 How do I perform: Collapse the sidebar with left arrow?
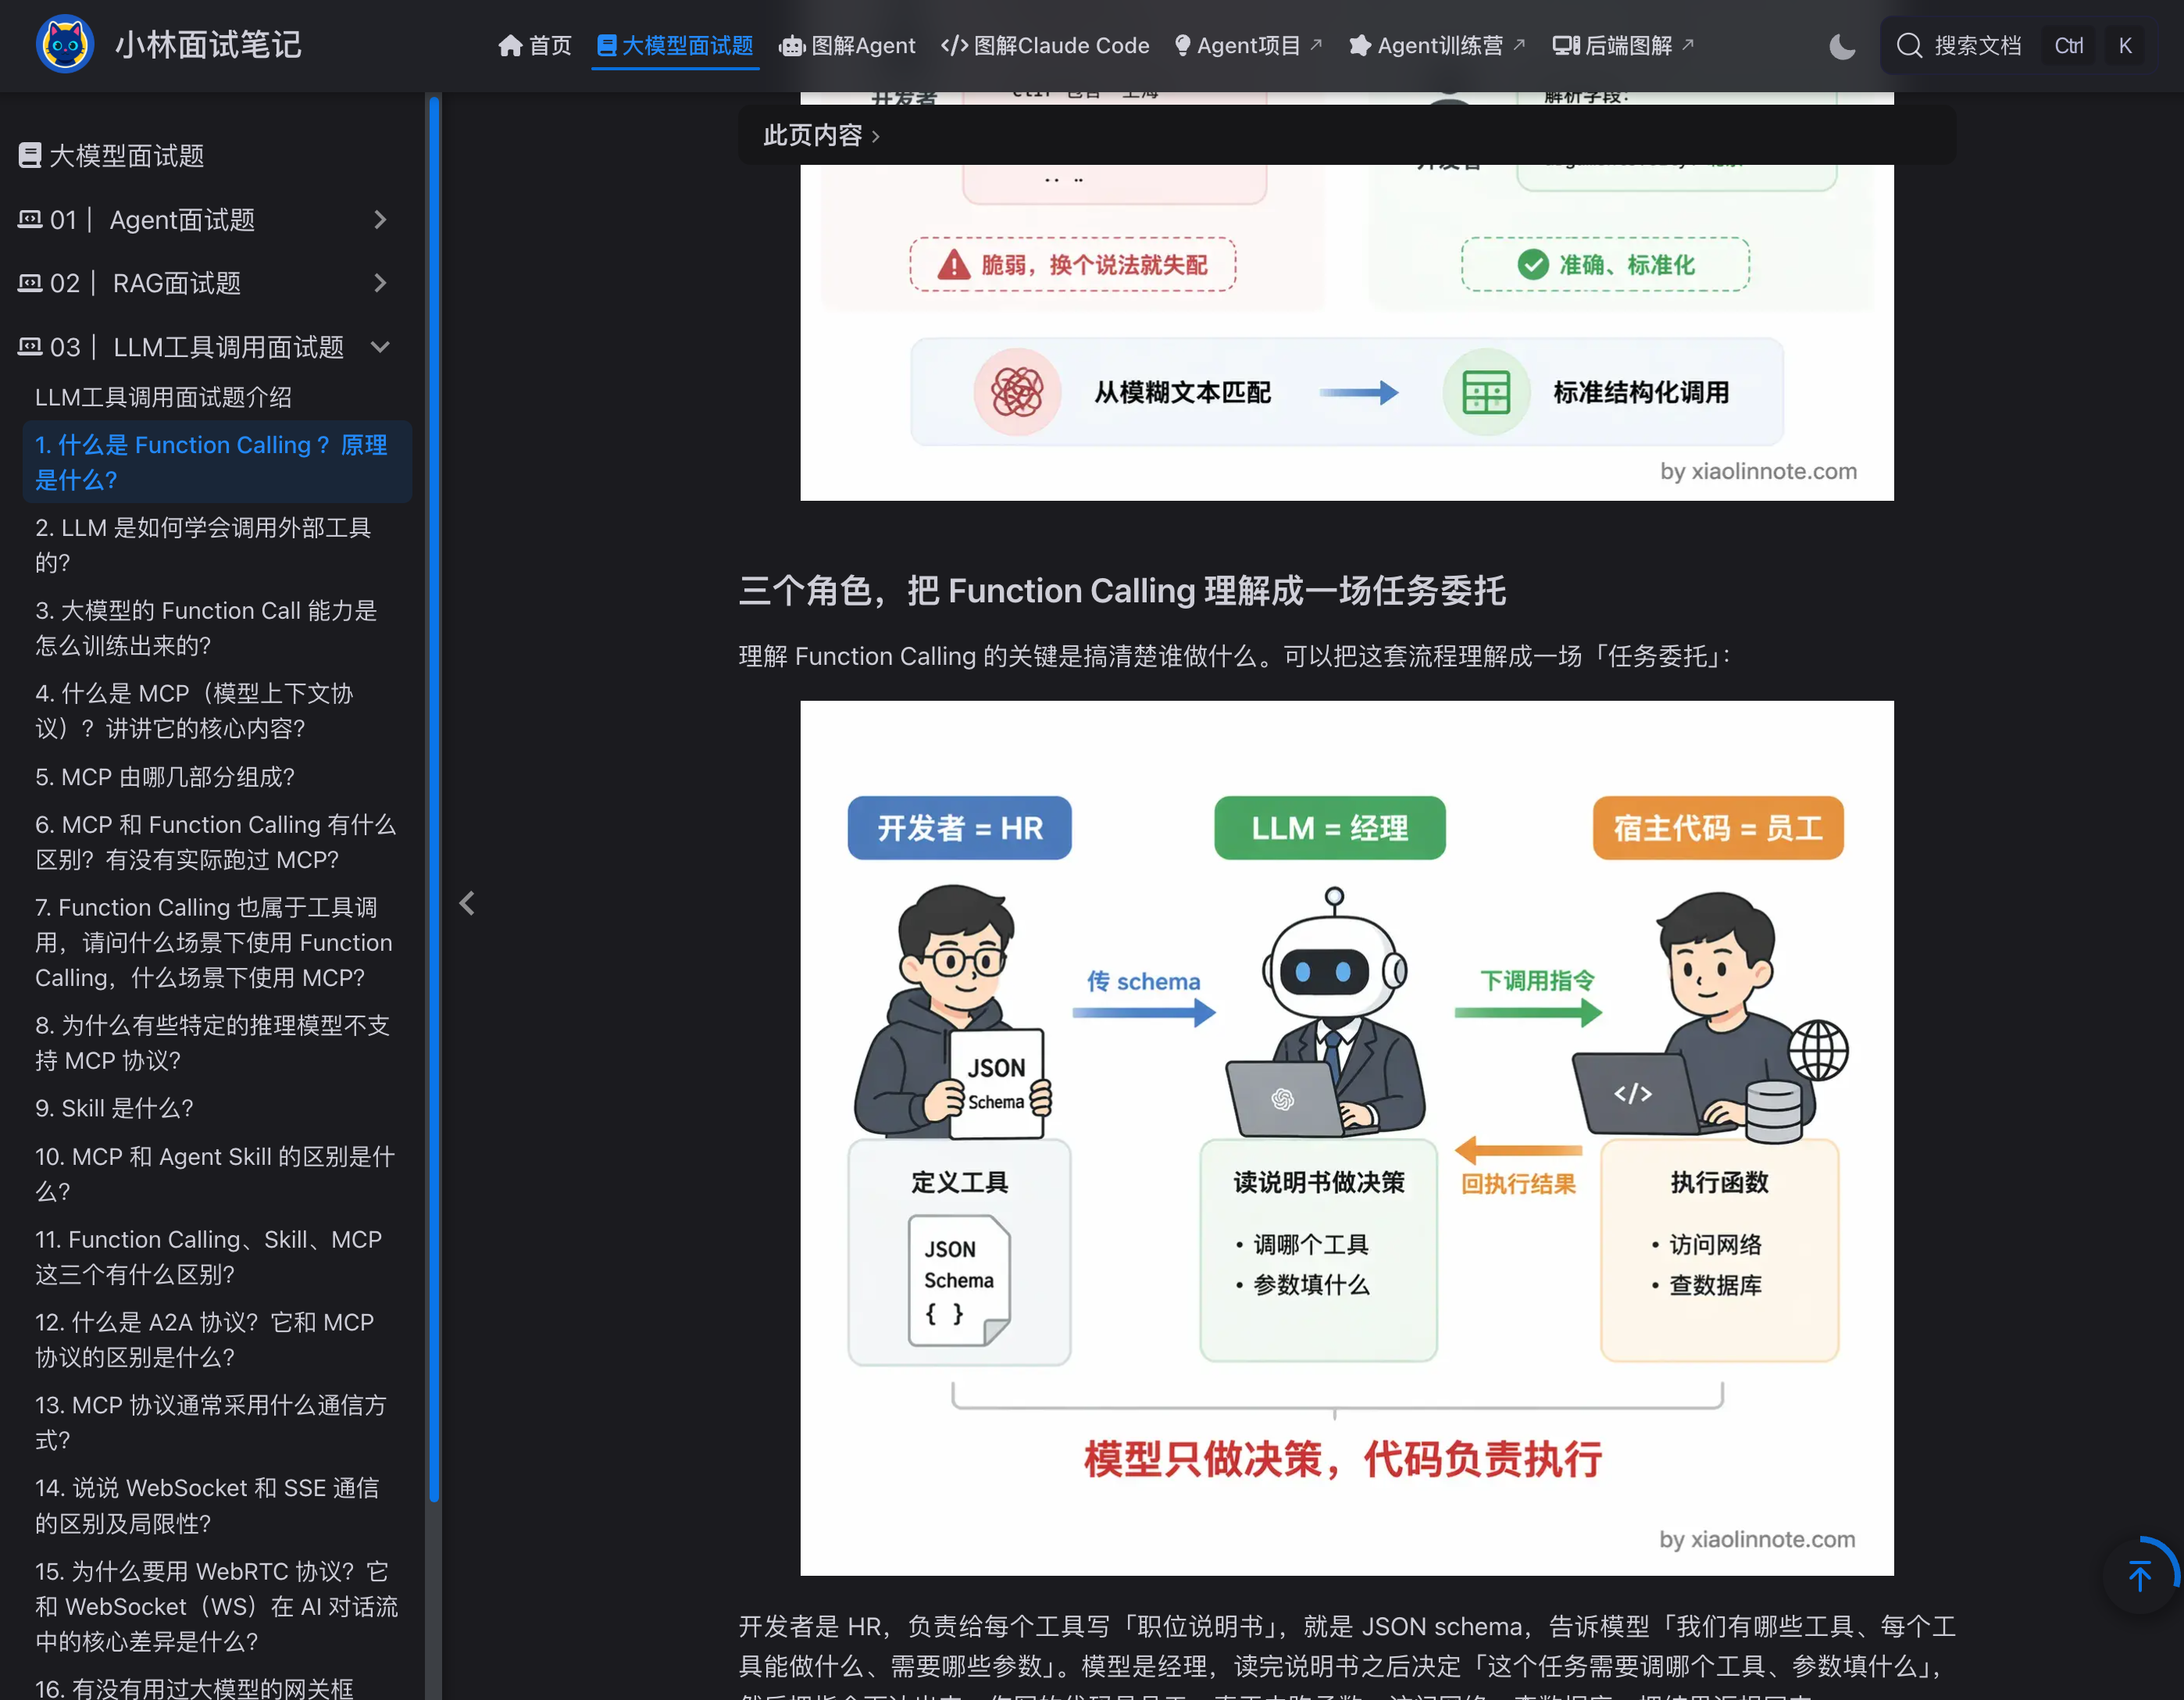click(x=467, y=904)
